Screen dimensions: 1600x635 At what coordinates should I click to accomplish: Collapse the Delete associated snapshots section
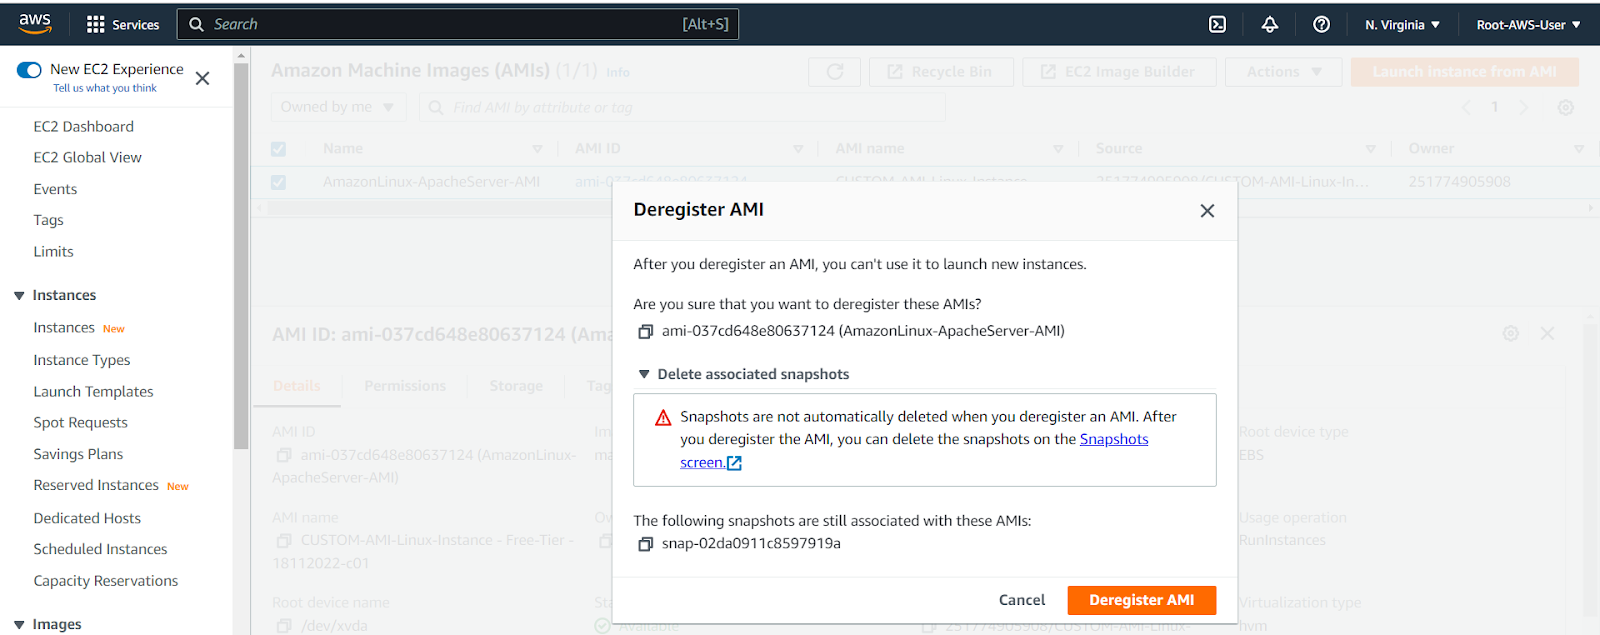point(644,374)
